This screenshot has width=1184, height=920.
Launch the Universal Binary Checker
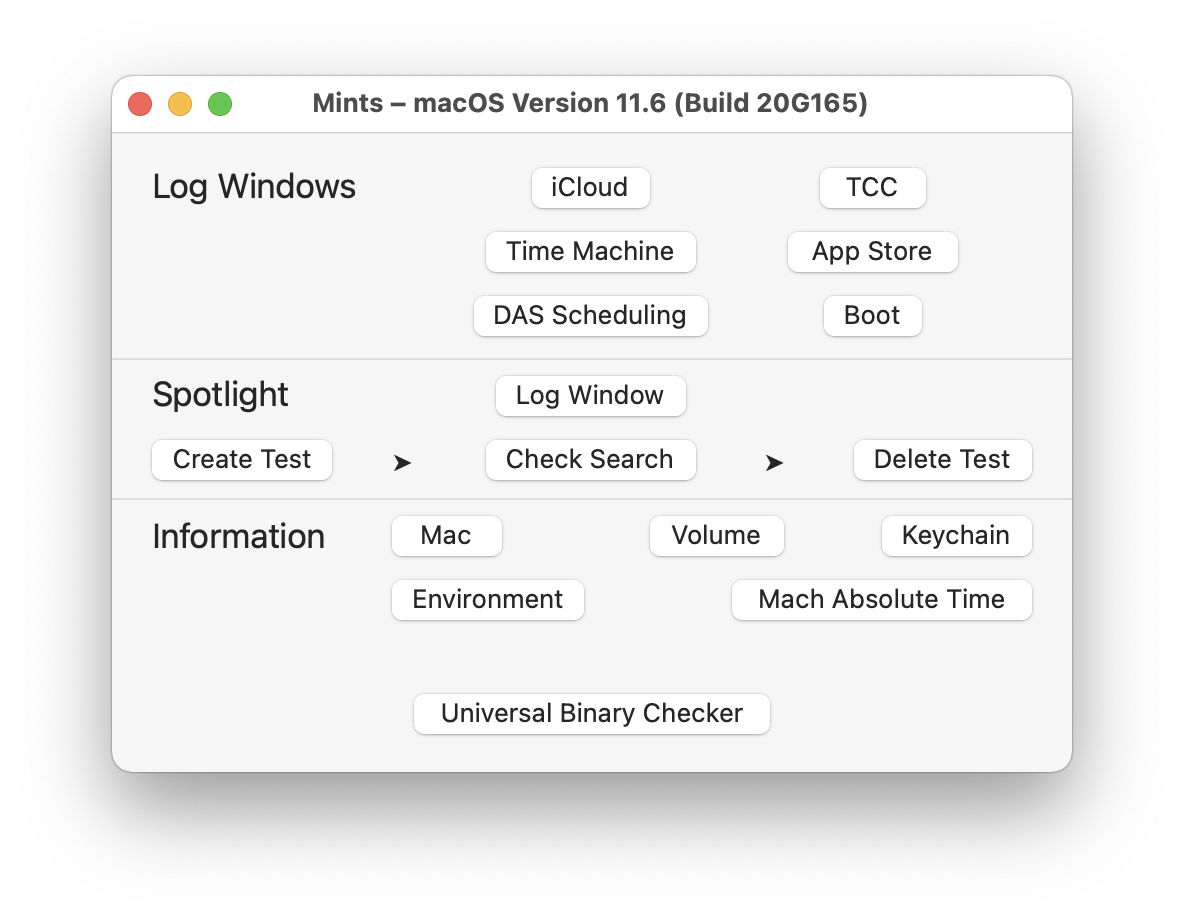pyautogui.click(x=591, y=714)
